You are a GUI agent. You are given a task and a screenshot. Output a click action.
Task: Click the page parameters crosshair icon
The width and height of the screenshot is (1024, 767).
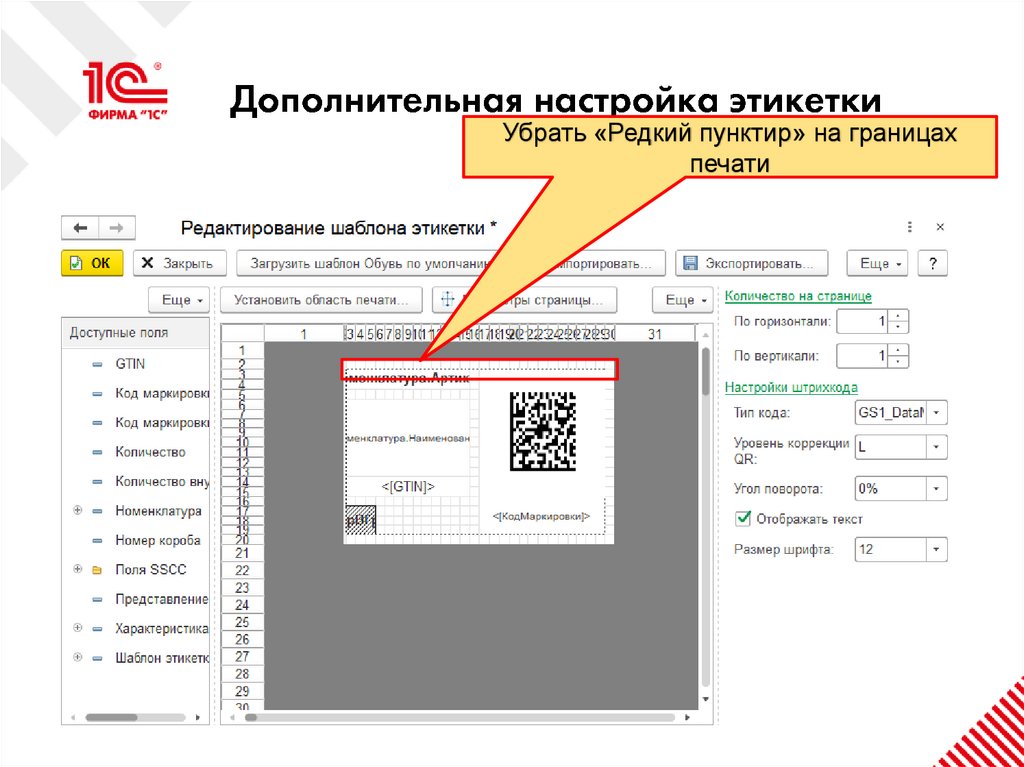[x=448, y=300]
